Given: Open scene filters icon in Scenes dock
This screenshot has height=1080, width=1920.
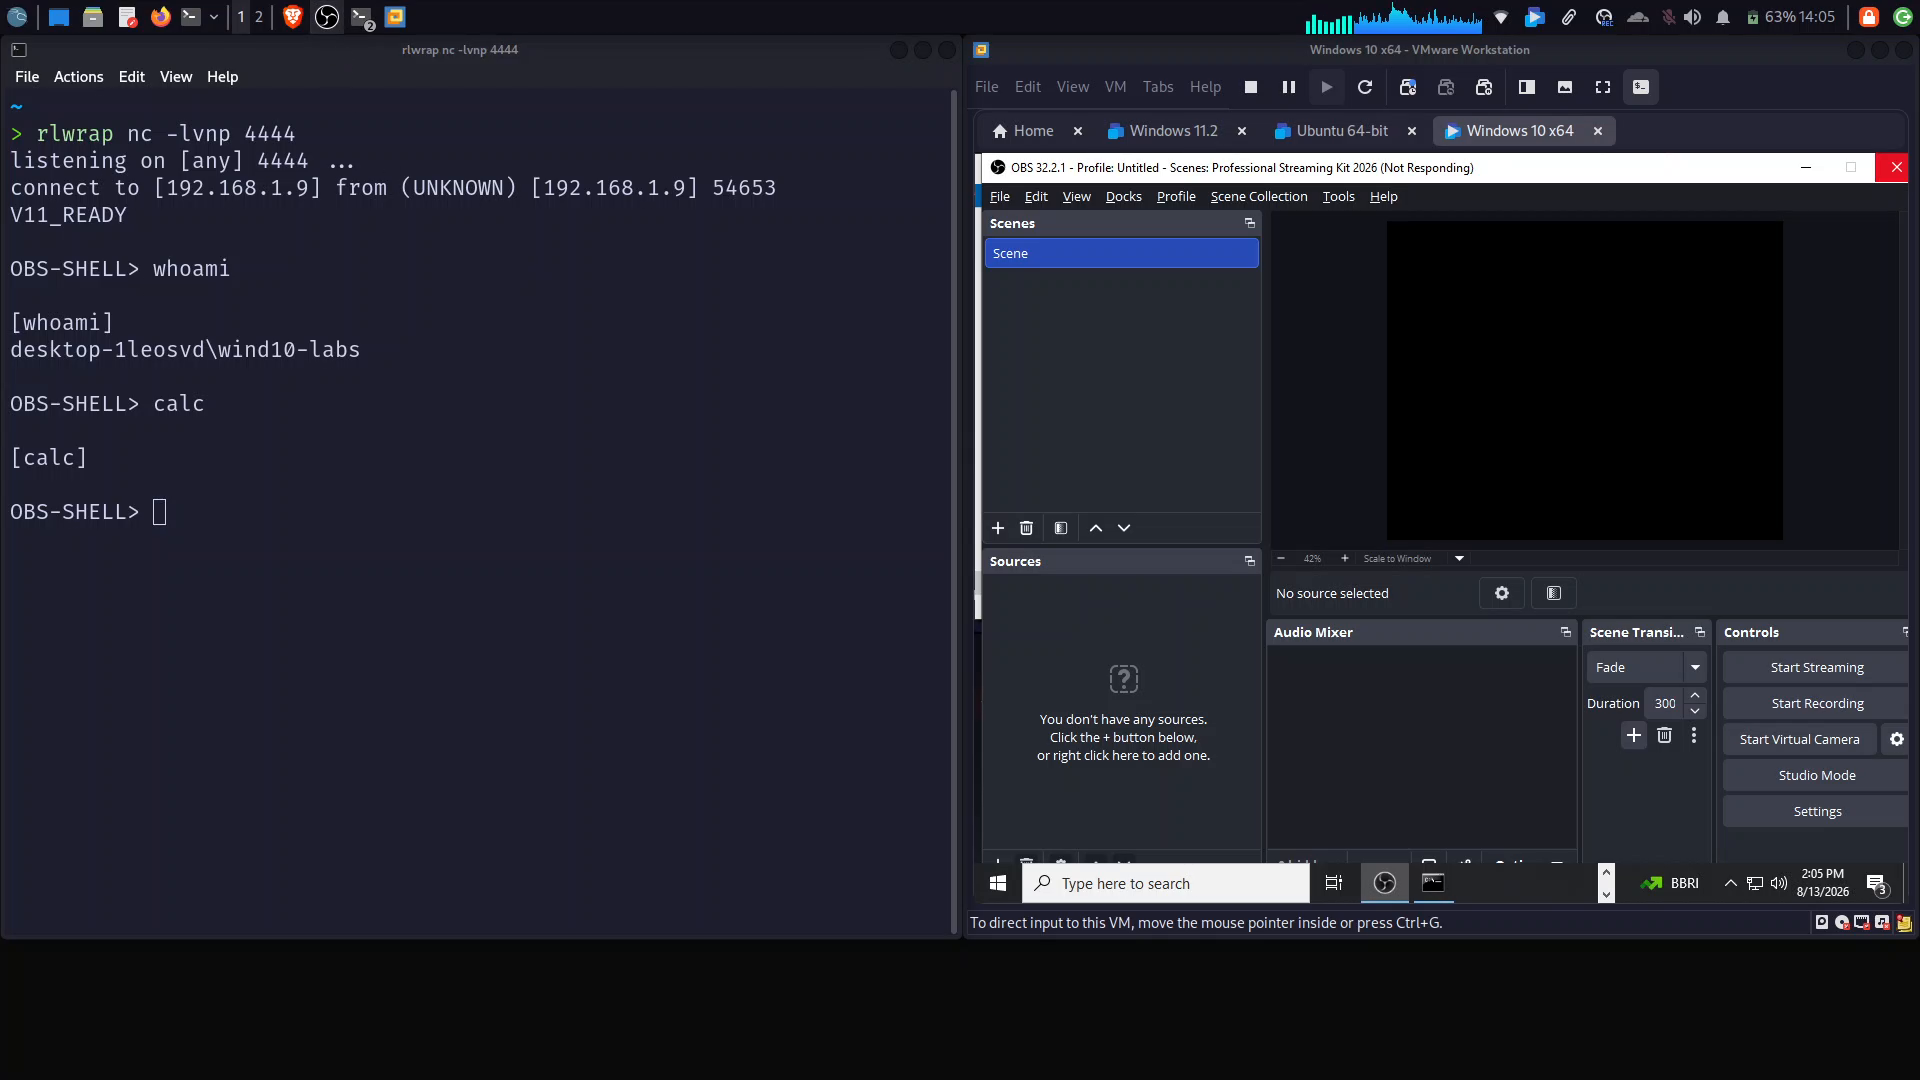Looking at the screenshot, I should coord(1061,528).
